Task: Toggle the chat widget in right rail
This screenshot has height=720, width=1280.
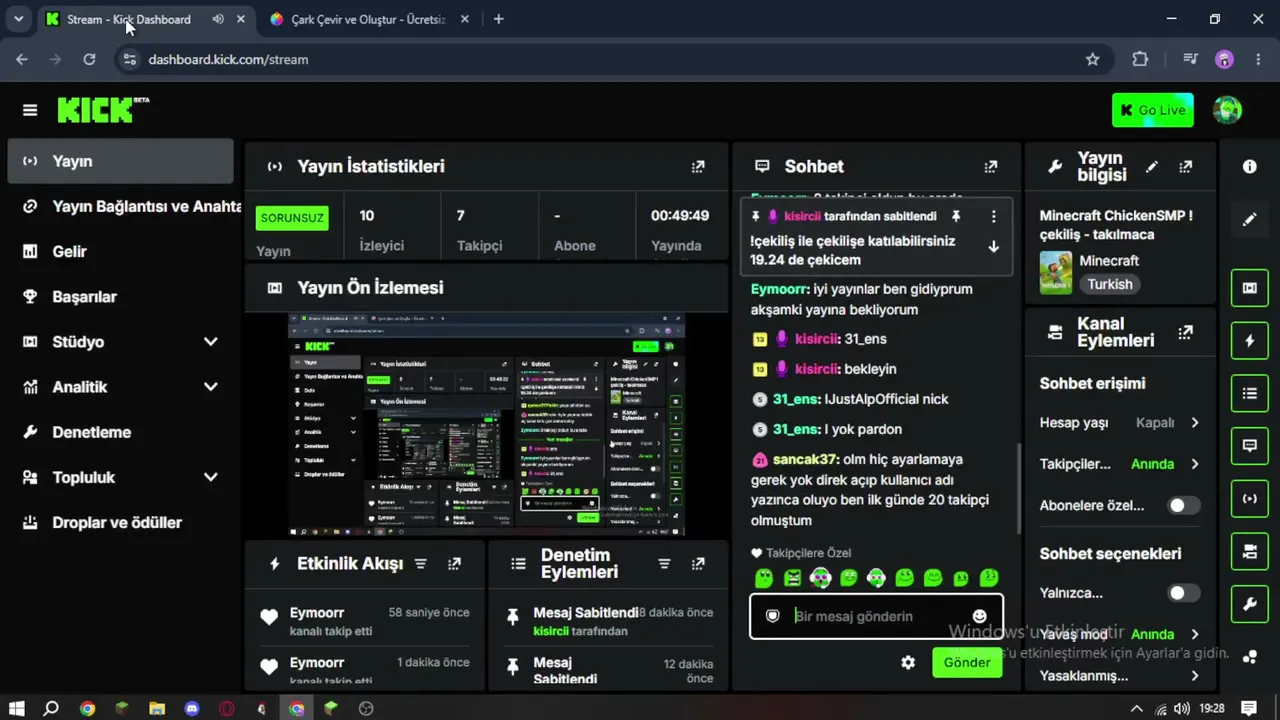Action: pos(1249,446)
